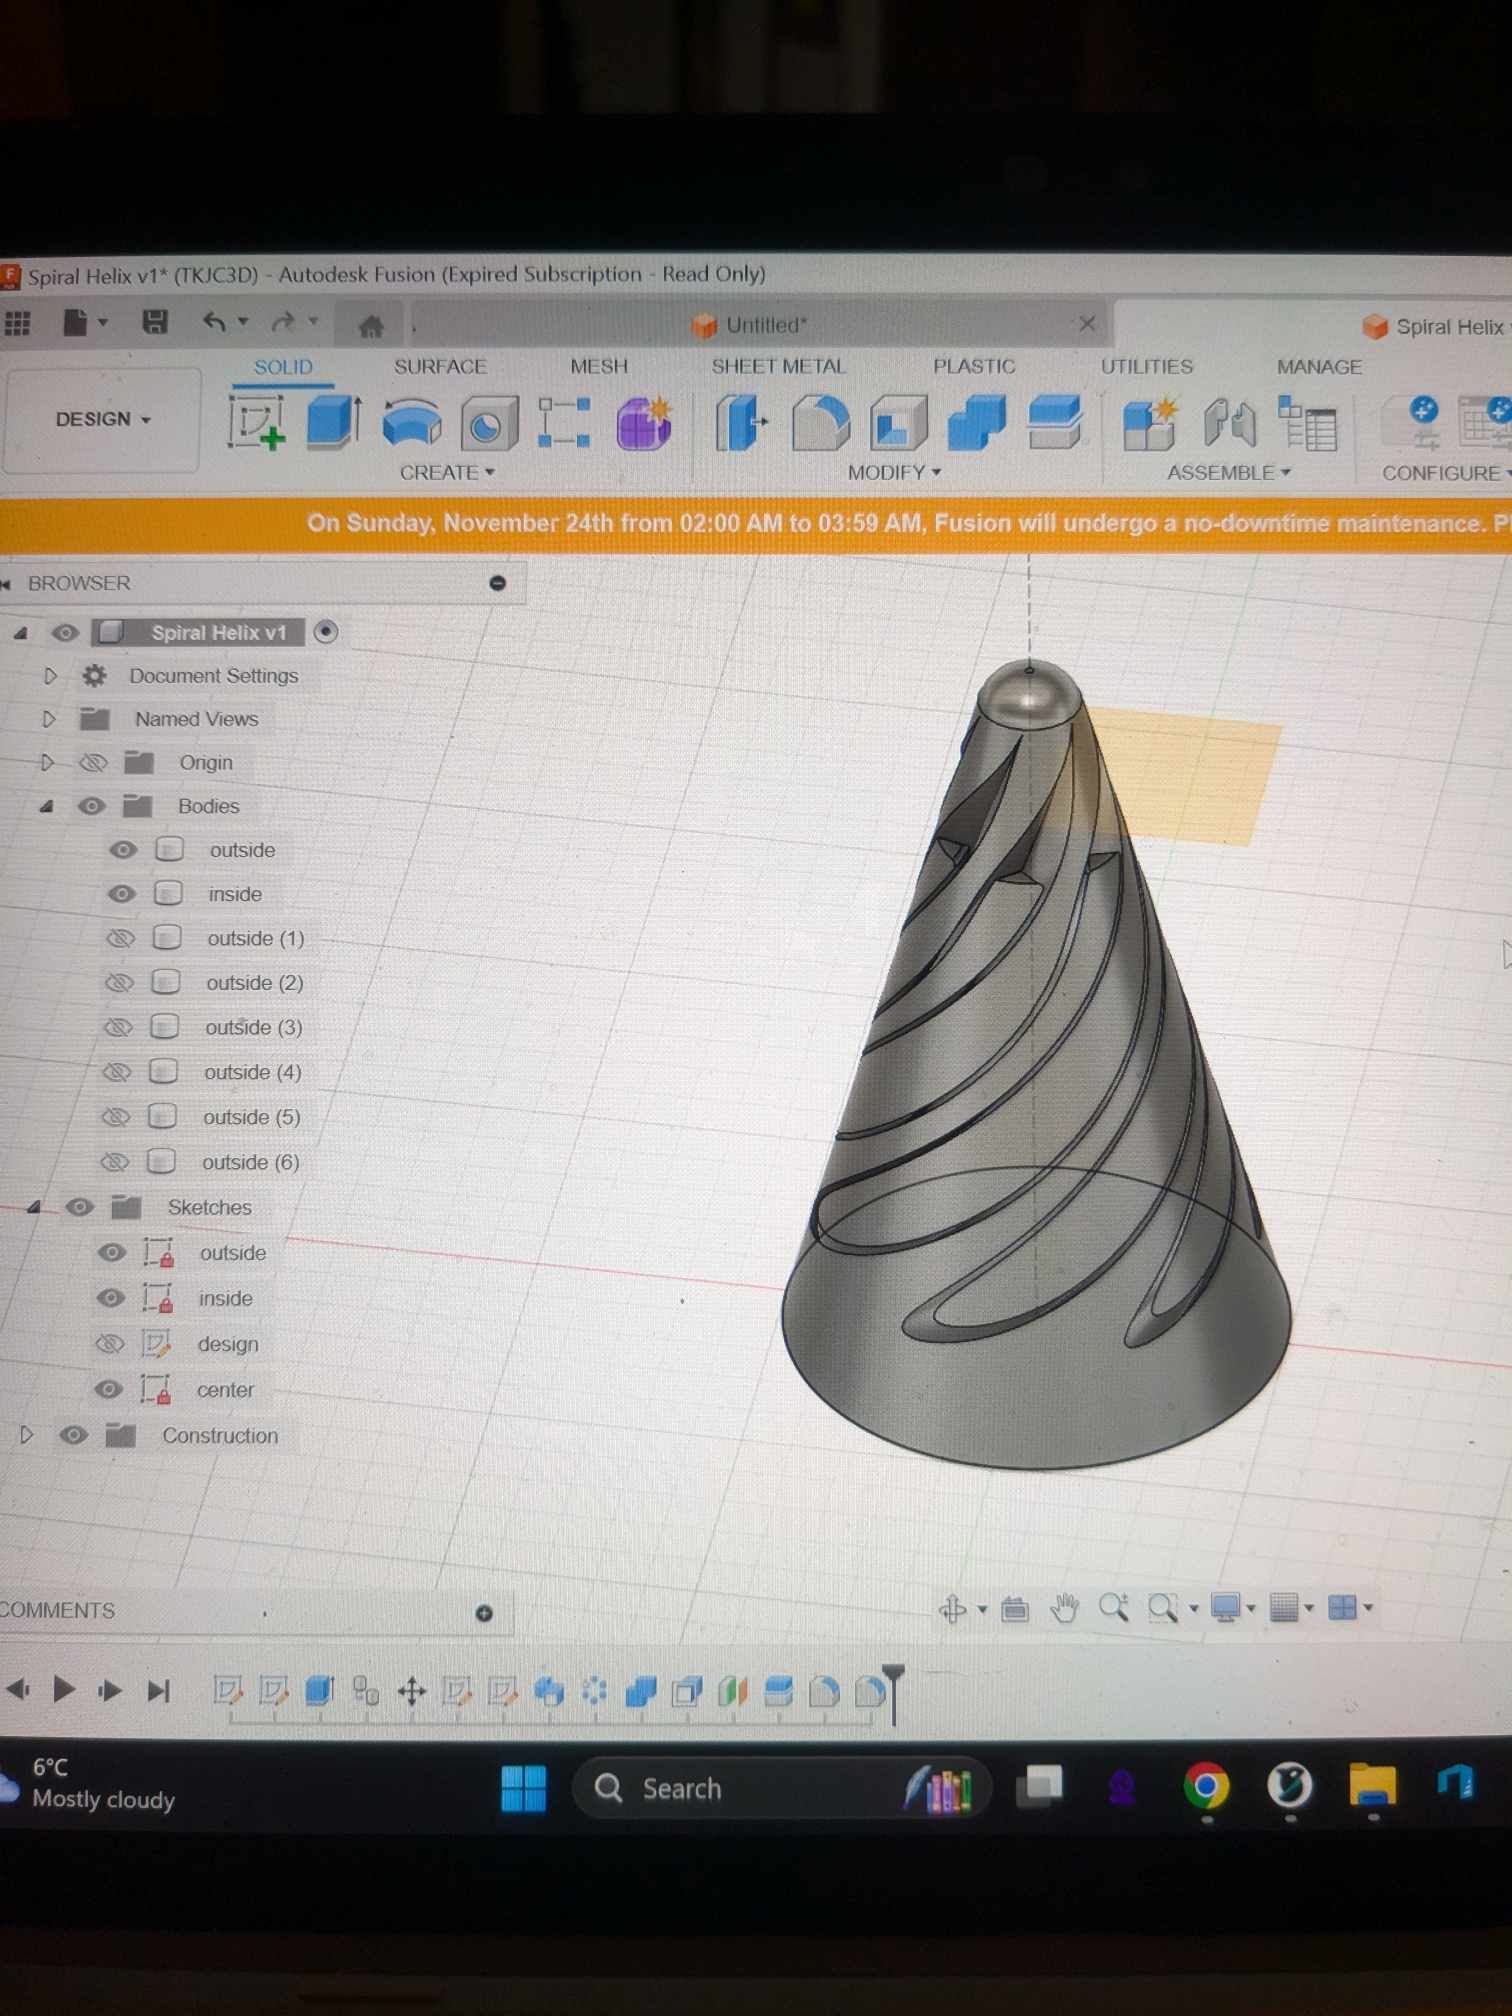Undo the last action
Image resolution: width=1512 pixels, height=2016 pixels.
click(214, 322)
